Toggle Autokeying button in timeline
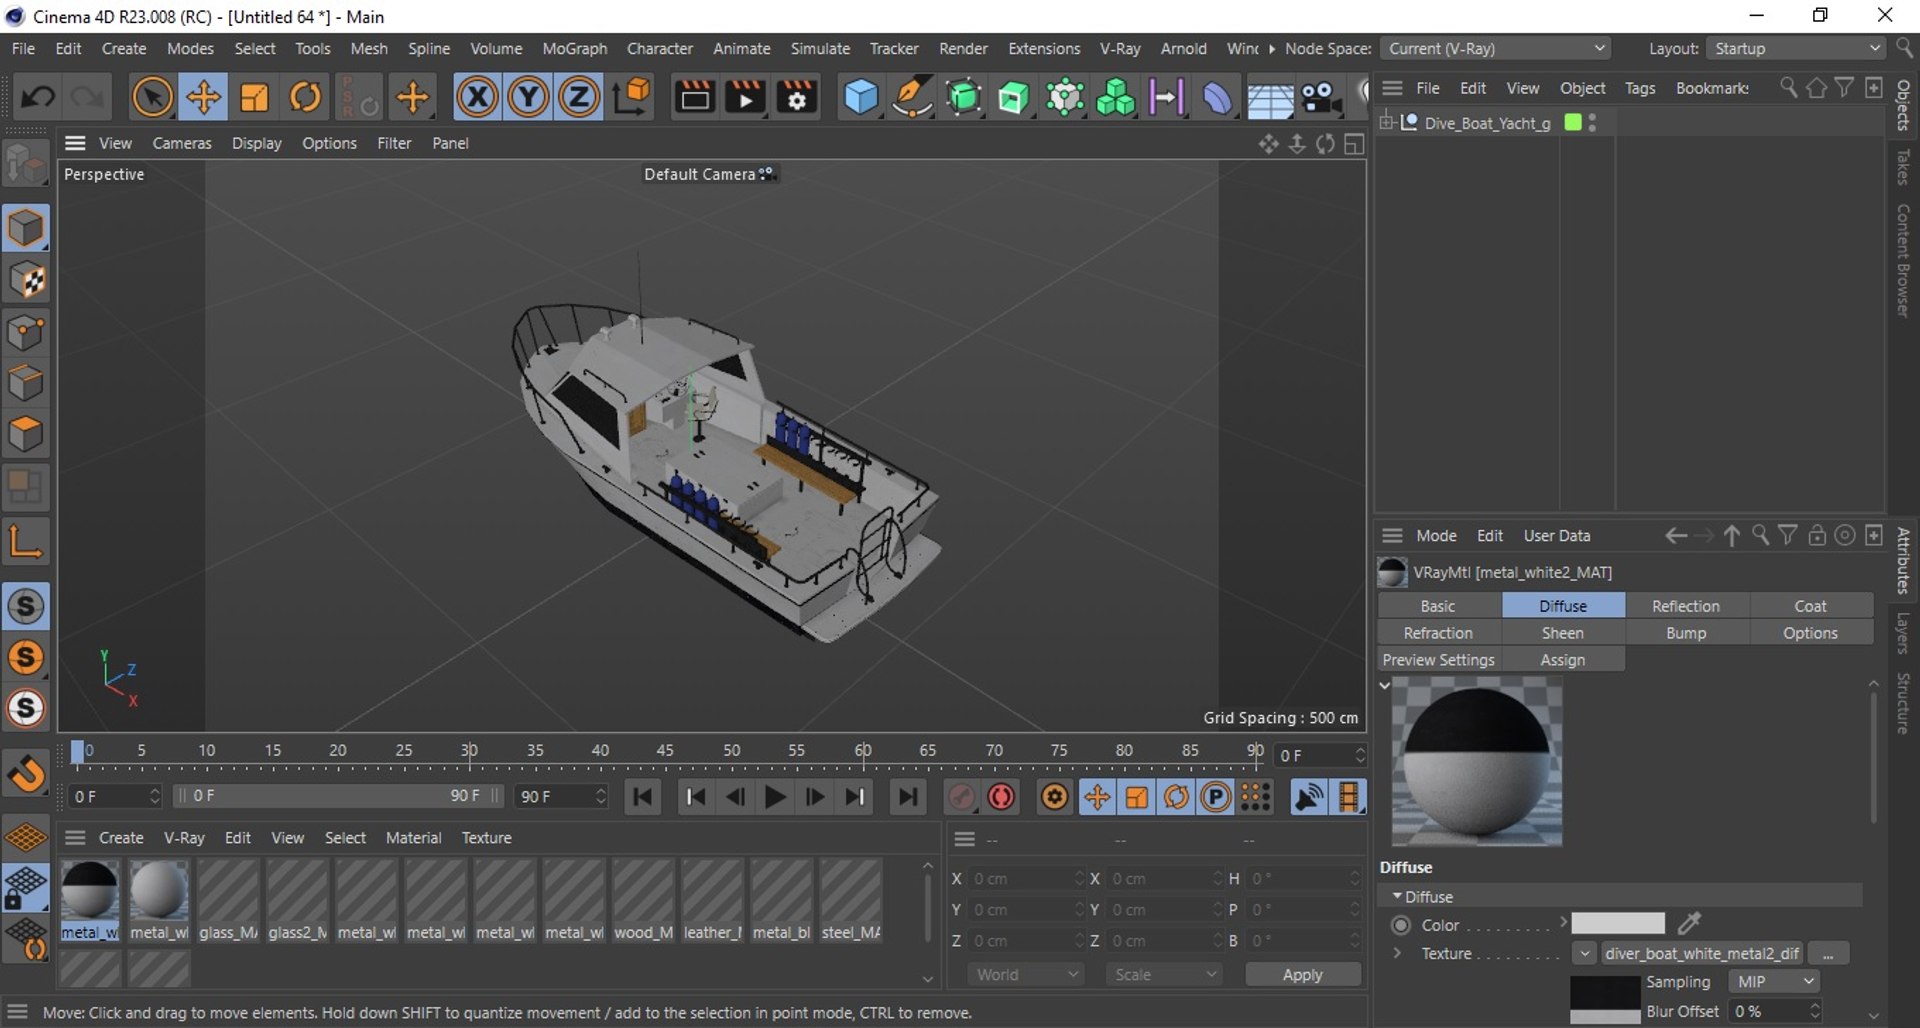Viewport: 1920px width, 1028px height. pyautogui.click(x=1001, y=797)
